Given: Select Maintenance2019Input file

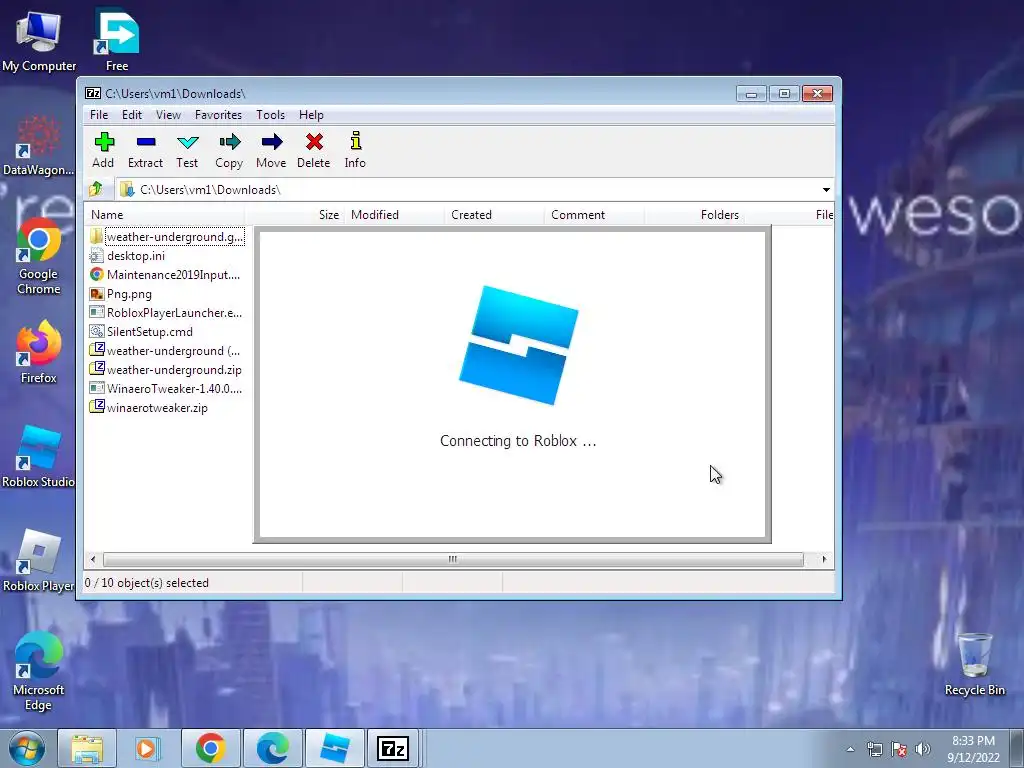Looking at the screenshot, I should click(x=165, y=275).
